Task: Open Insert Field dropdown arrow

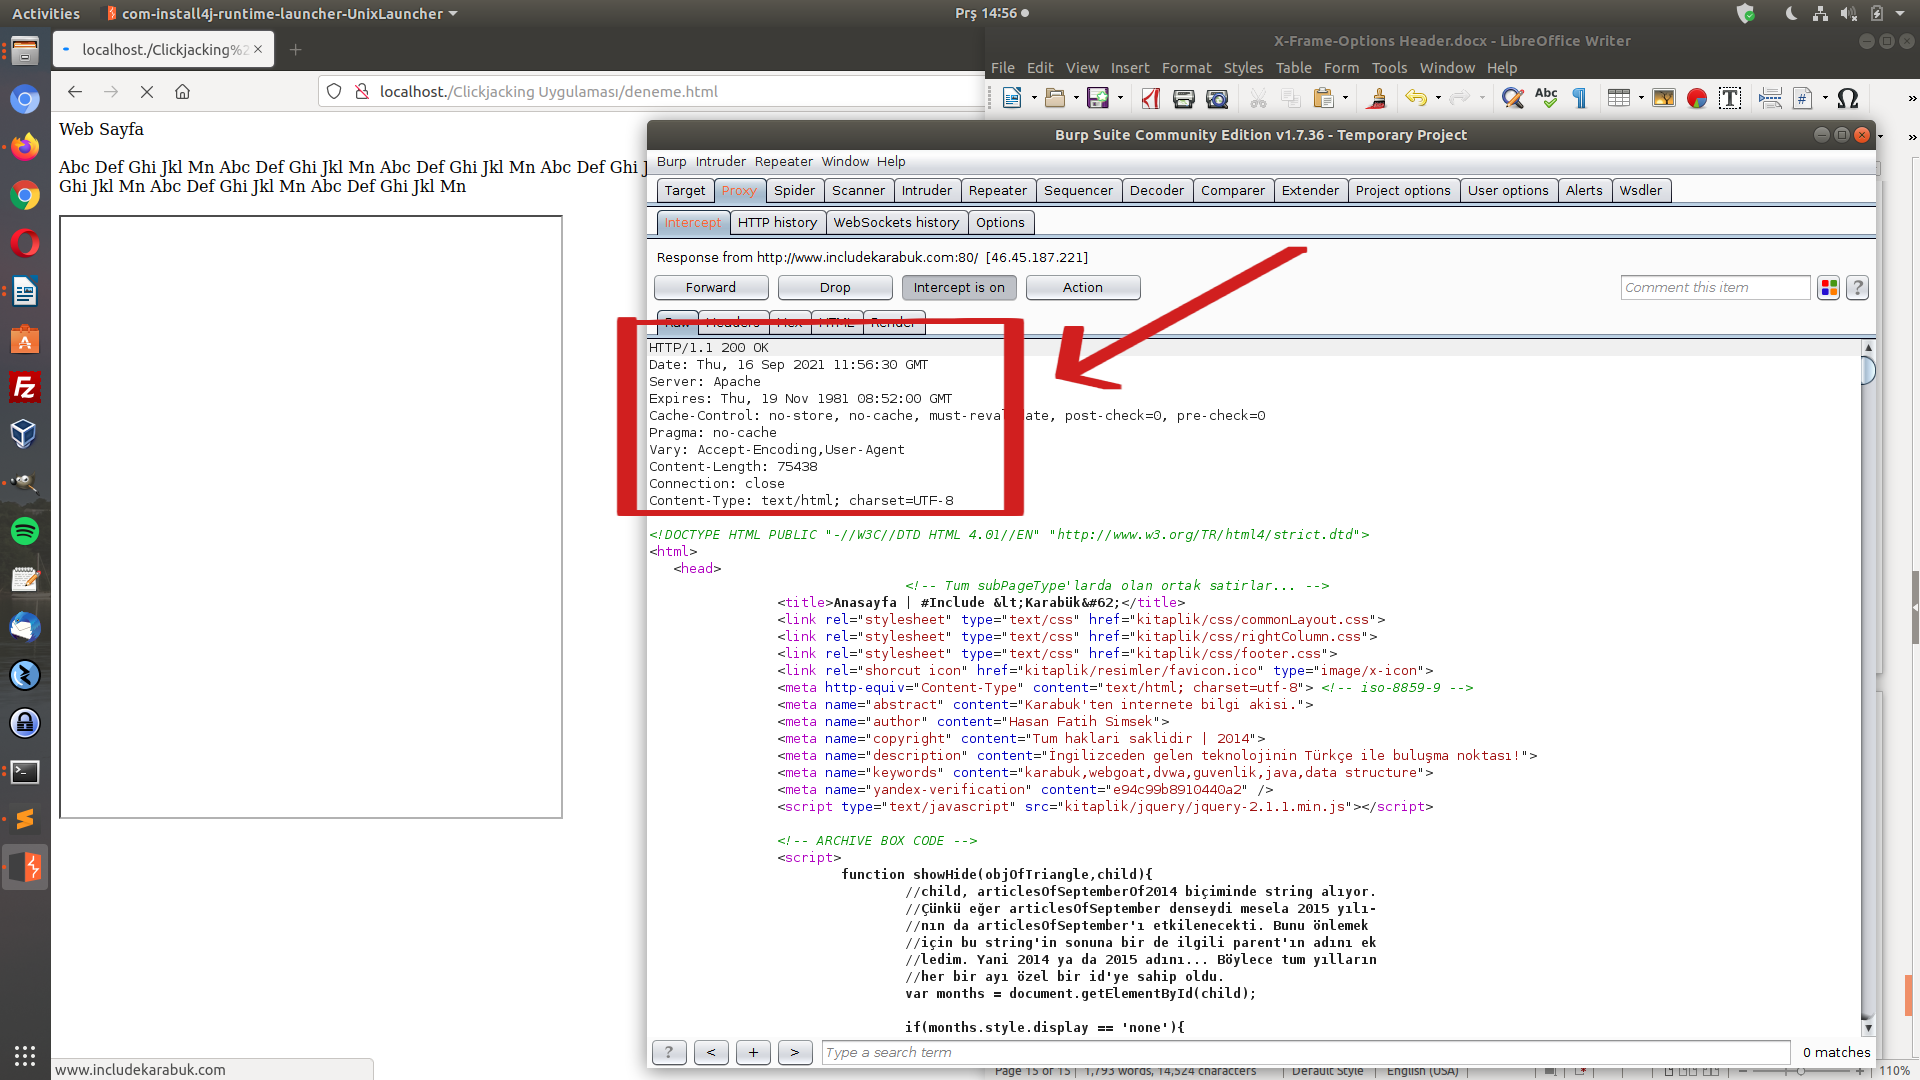Action: tap(1824, 98)
